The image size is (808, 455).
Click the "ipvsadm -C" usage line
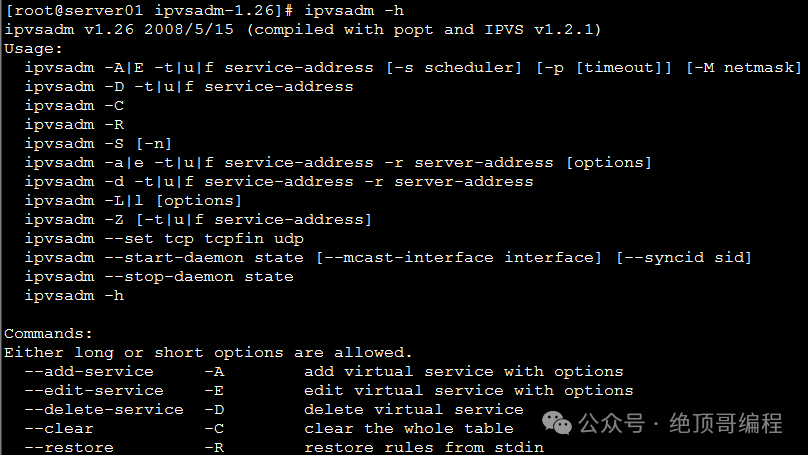74,105
